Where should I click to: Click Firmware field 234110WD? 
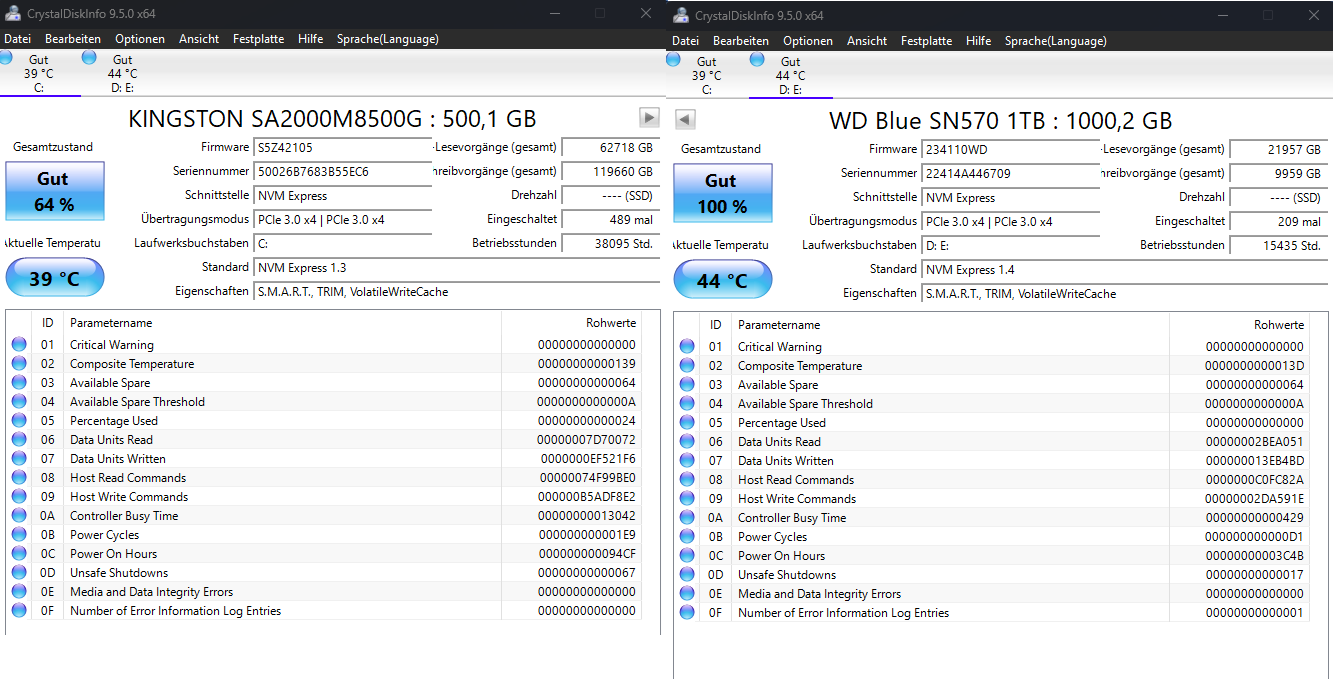(1011, 150)
